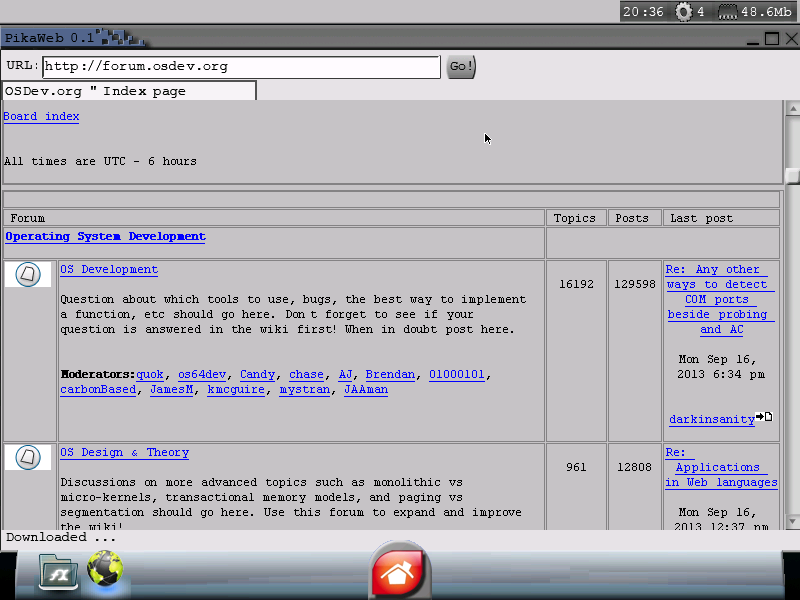Click the red home button in the dock
The width and height of the screenshot is (800, 600).
(399, 570)
